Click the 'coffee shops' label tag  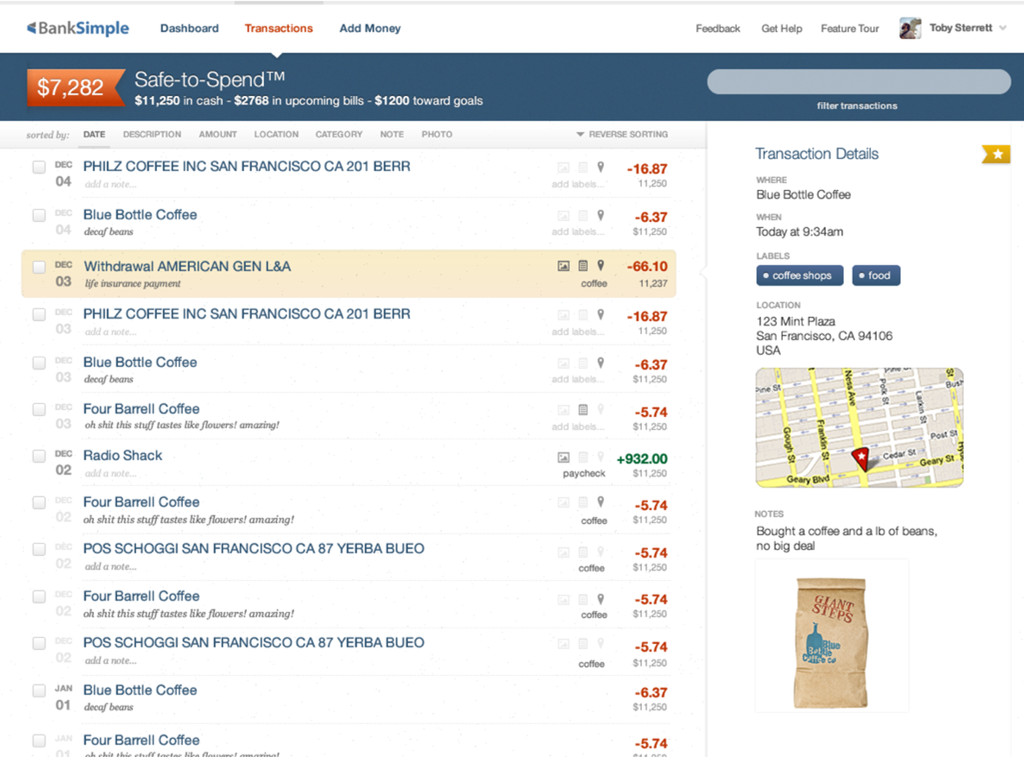click(x=800, y=276)
